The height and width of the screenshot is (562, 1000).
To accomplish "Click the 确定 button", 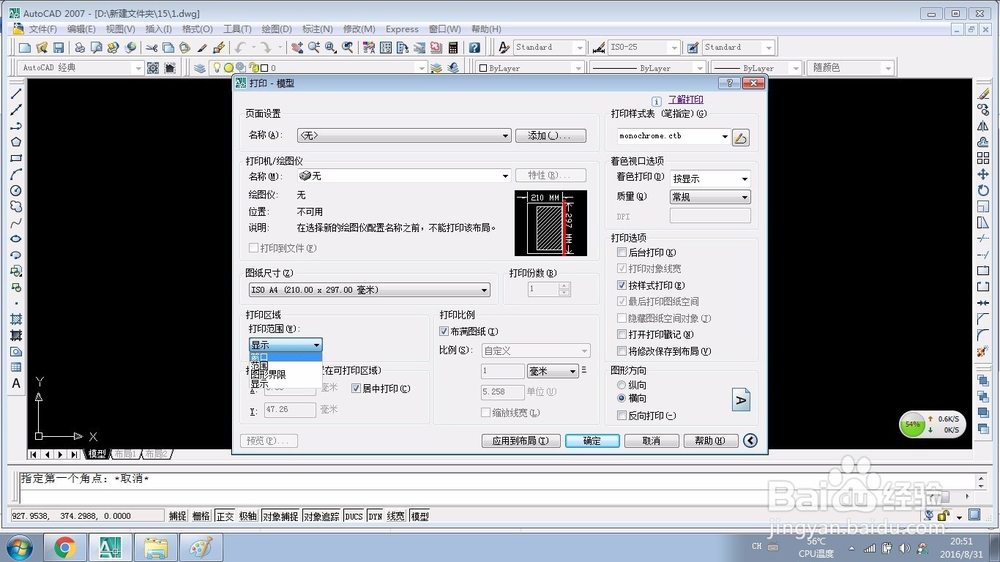I will click(592, 441).
